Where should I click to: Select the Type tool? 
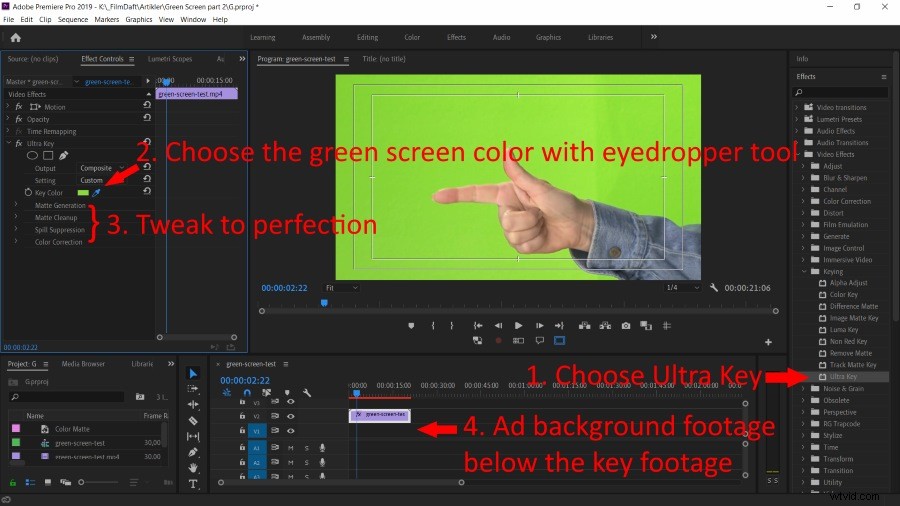coord(193,484)
